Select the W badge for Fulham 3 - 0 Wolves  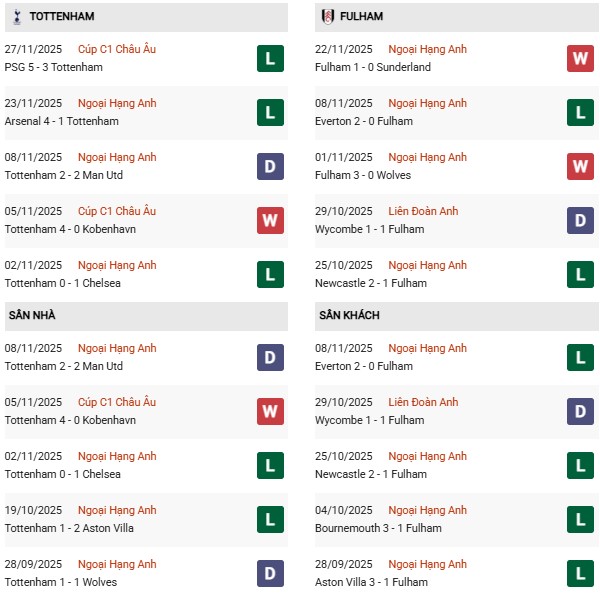tap(581, 166)
